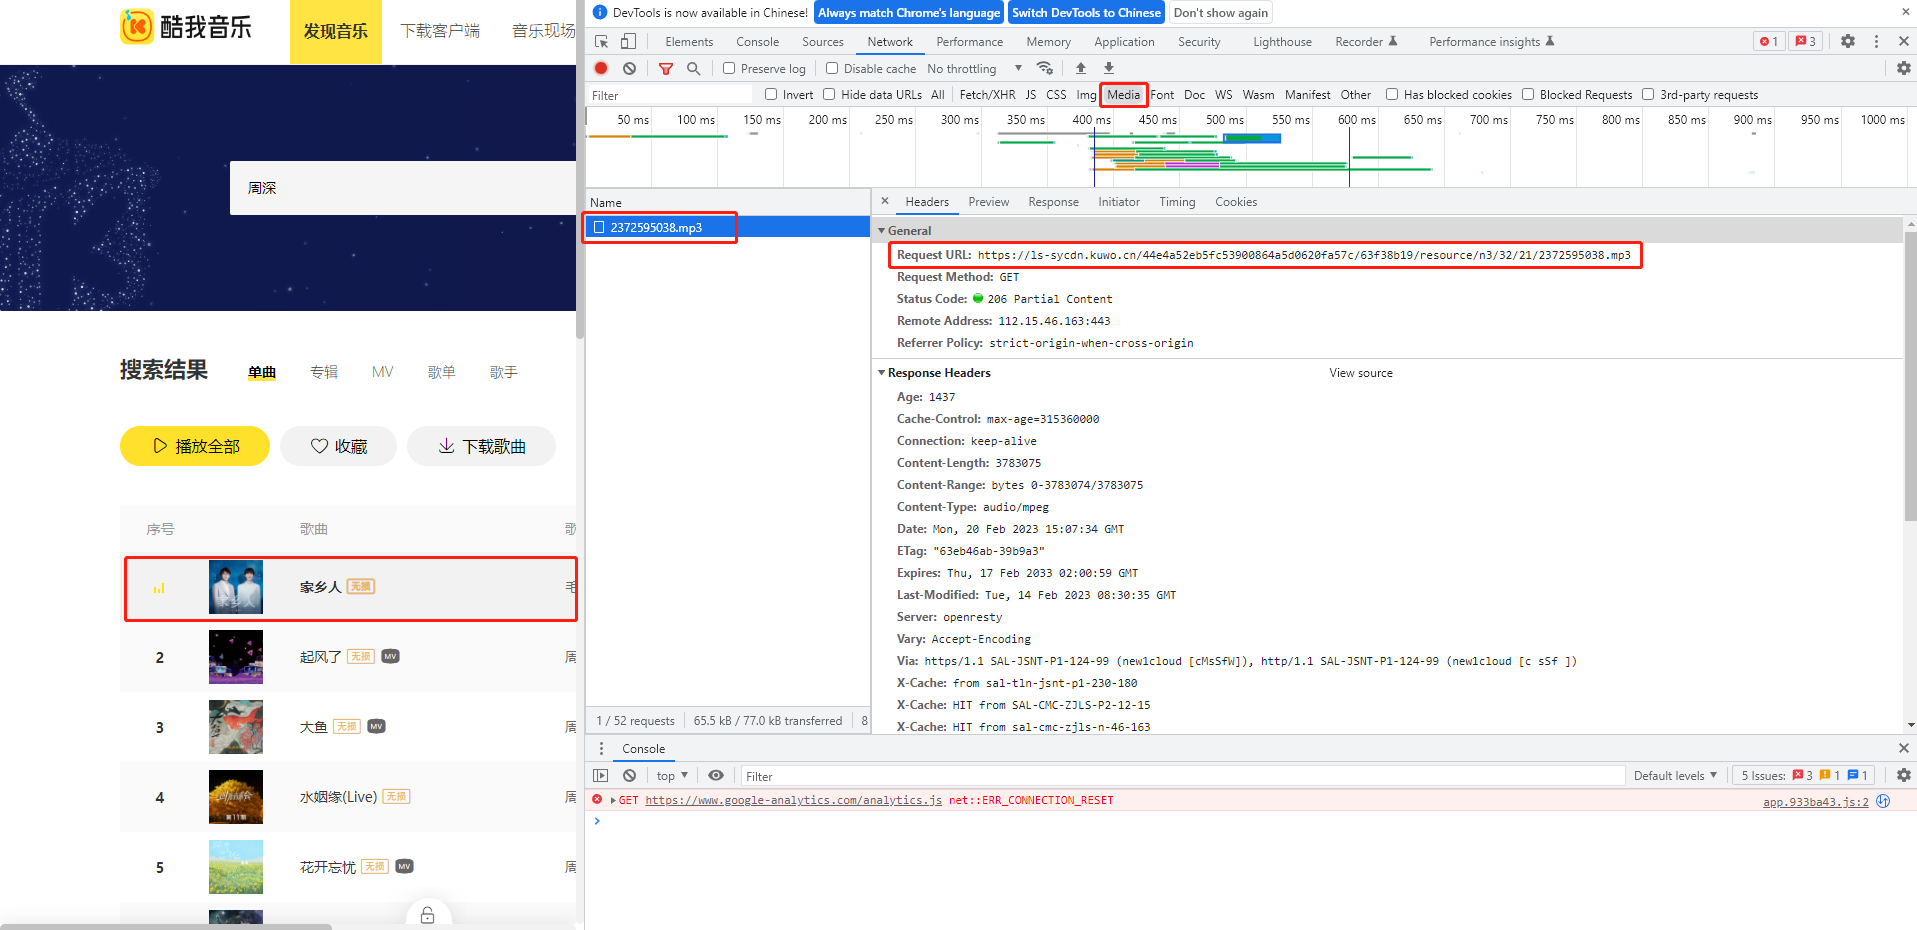This screenshot has width=1917, height=930.
Task: Tick the Blocked Requests checkbox
Action: pyautogui.click(x=1528, y=94)
